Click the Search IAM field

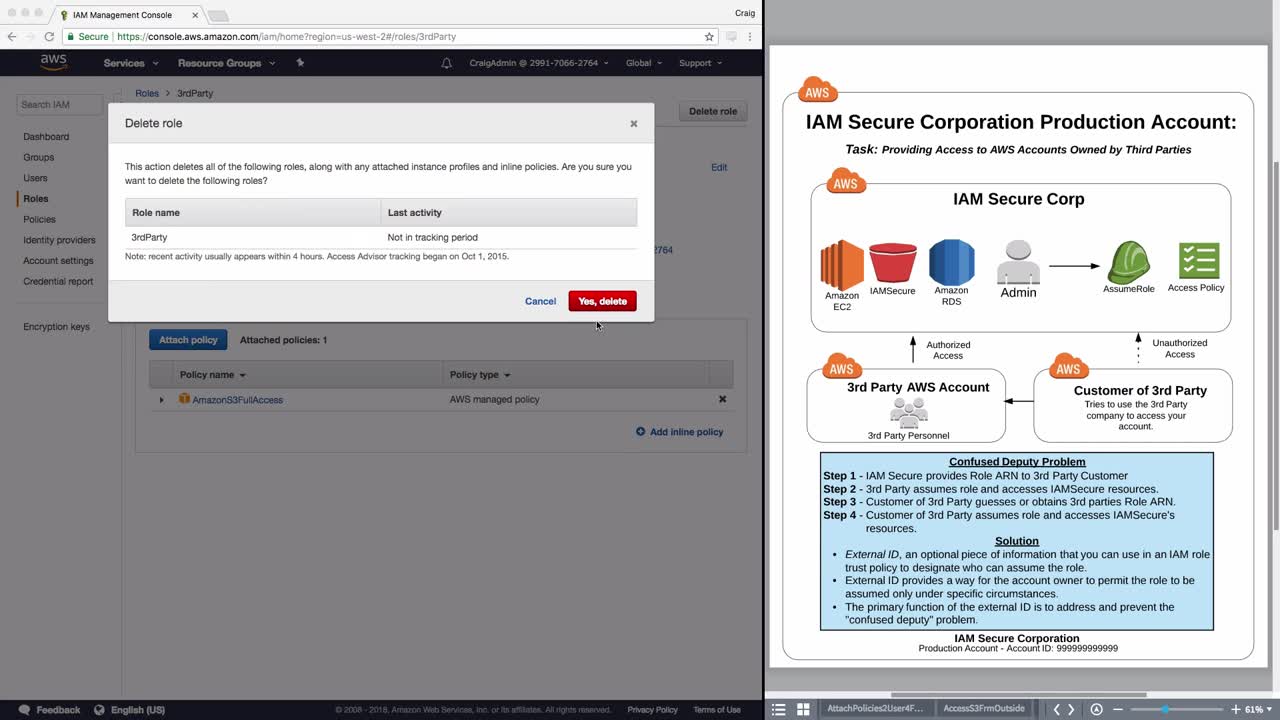point(60,104)
